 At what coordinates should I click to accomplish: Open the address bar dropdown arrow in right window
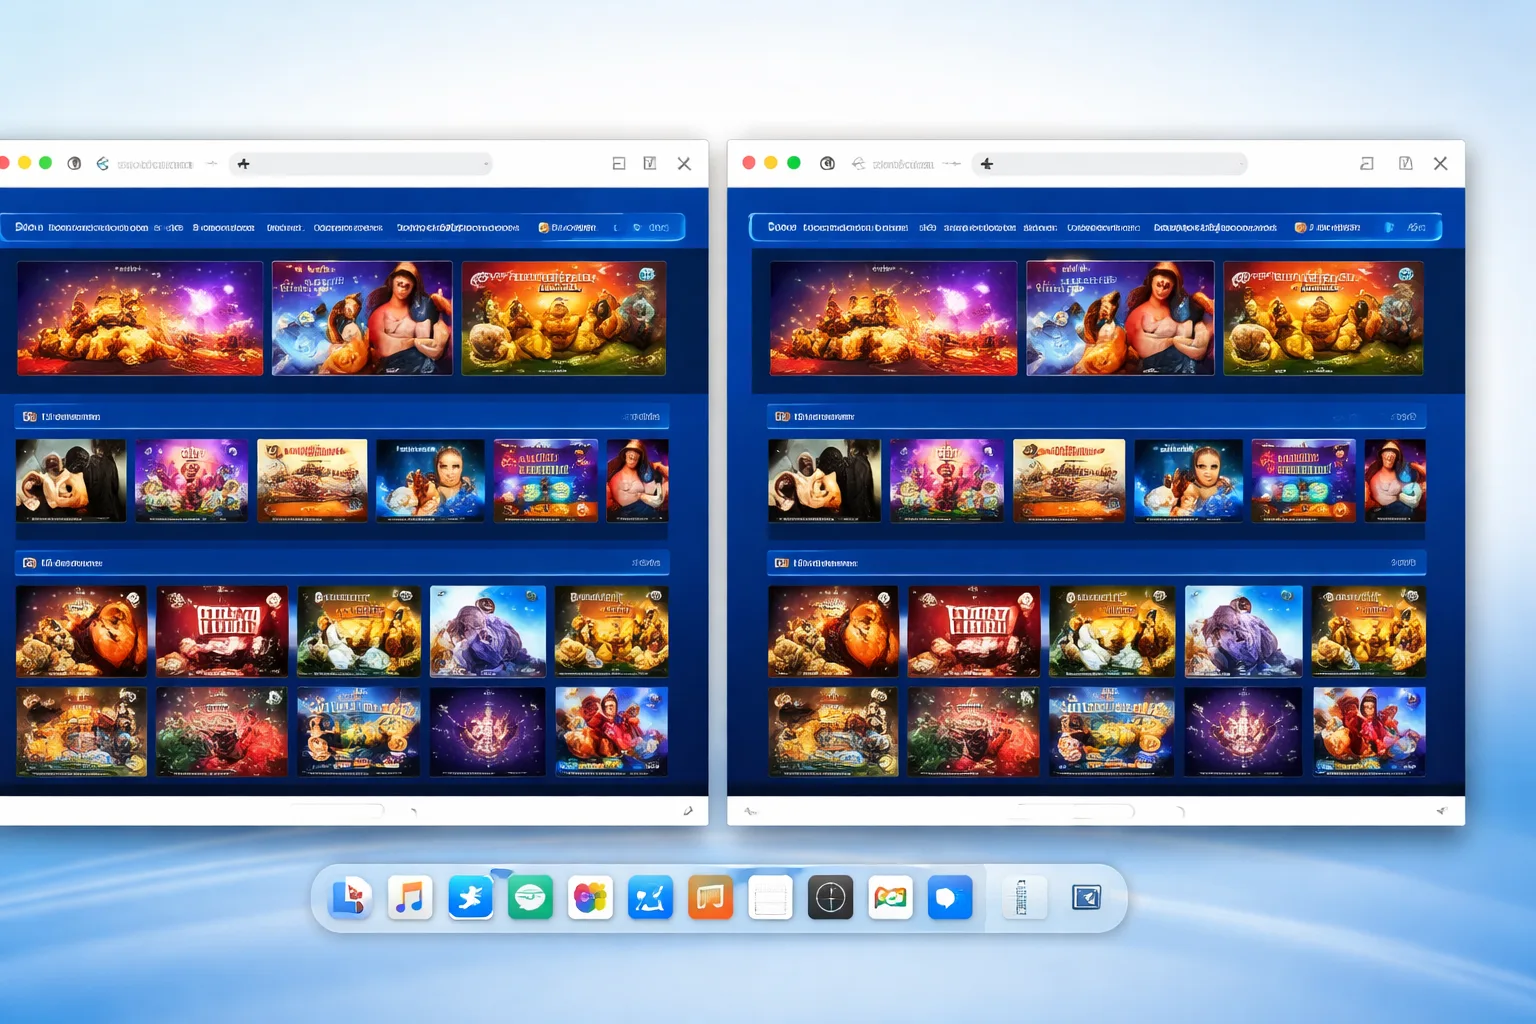click(1241, 164)
